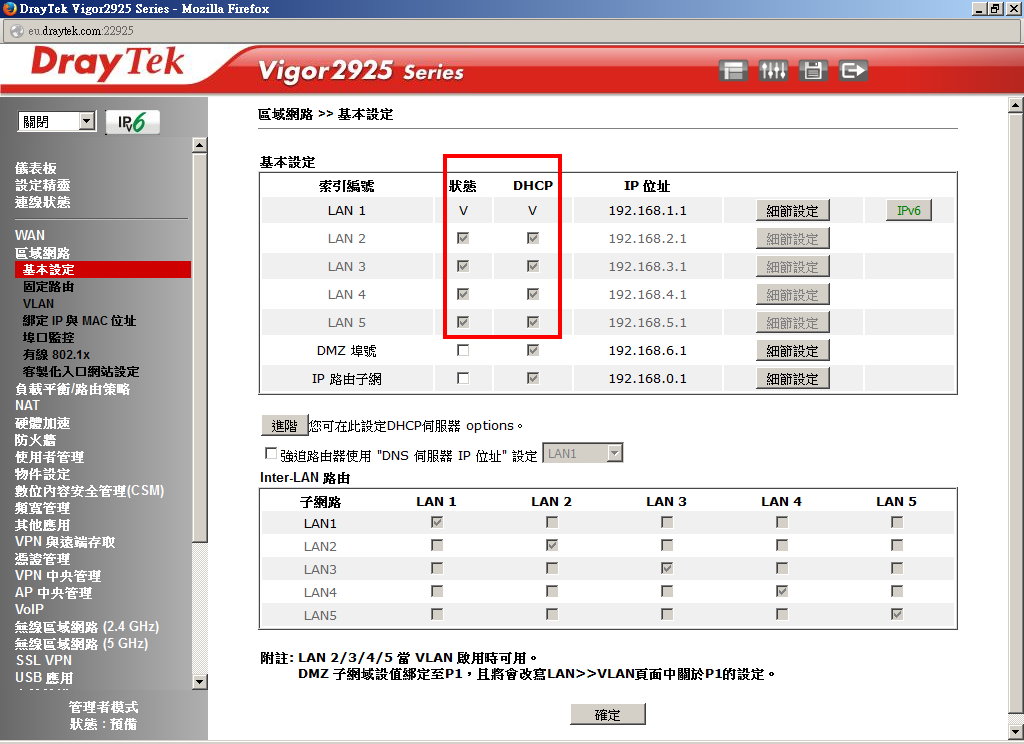
Task: Click the logout arrow icon
Action: tap(853, 71)
